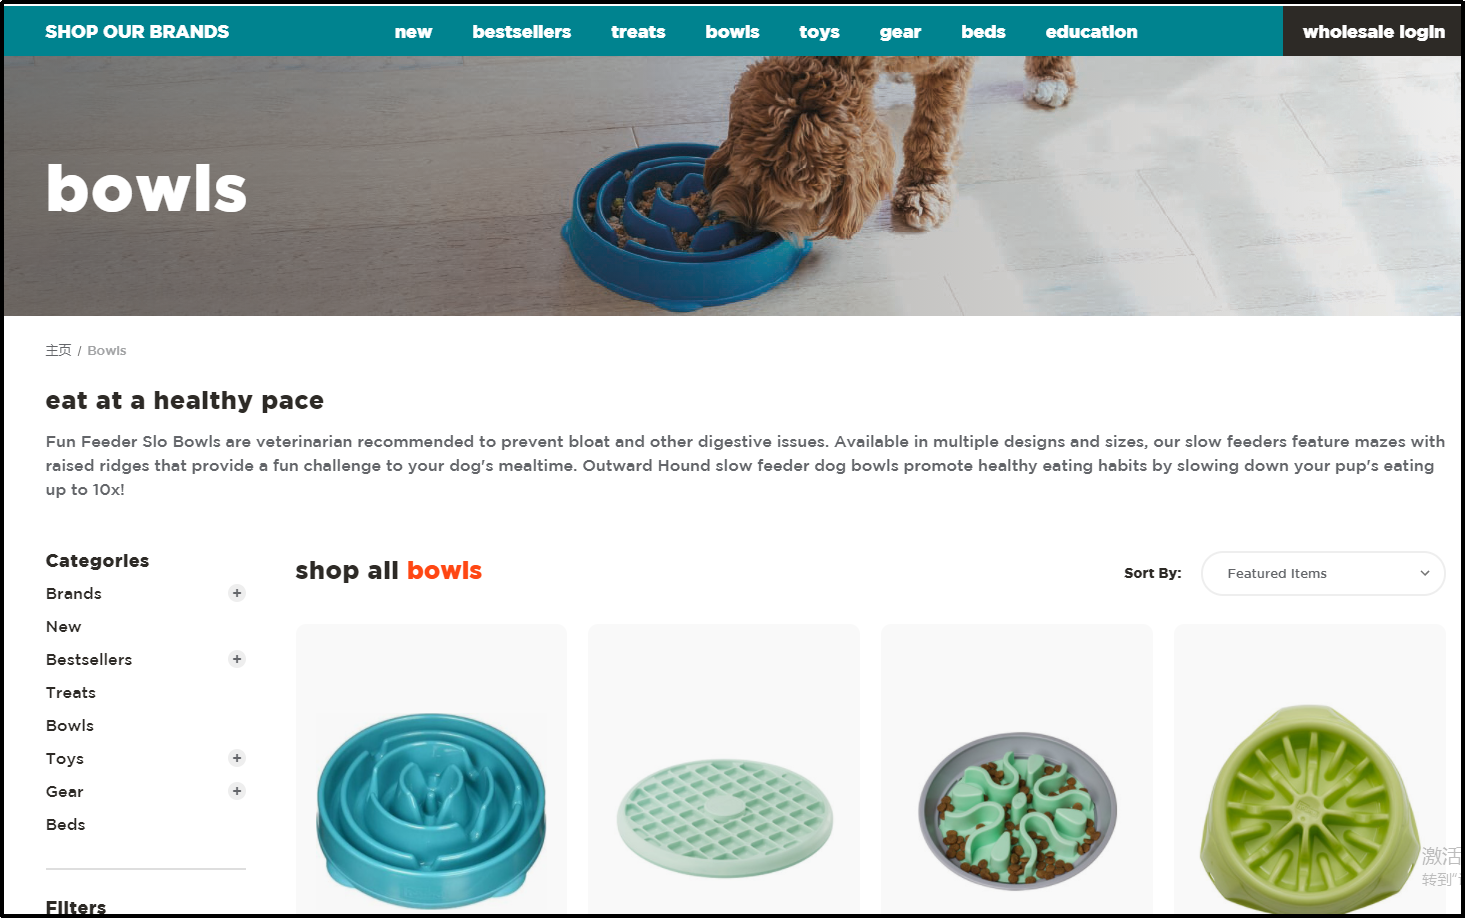This screenshot has height=918, width=1465.
Task: Open the blue slow feeder bowl product
Action: pyautogui.click(x=431, y=770)
